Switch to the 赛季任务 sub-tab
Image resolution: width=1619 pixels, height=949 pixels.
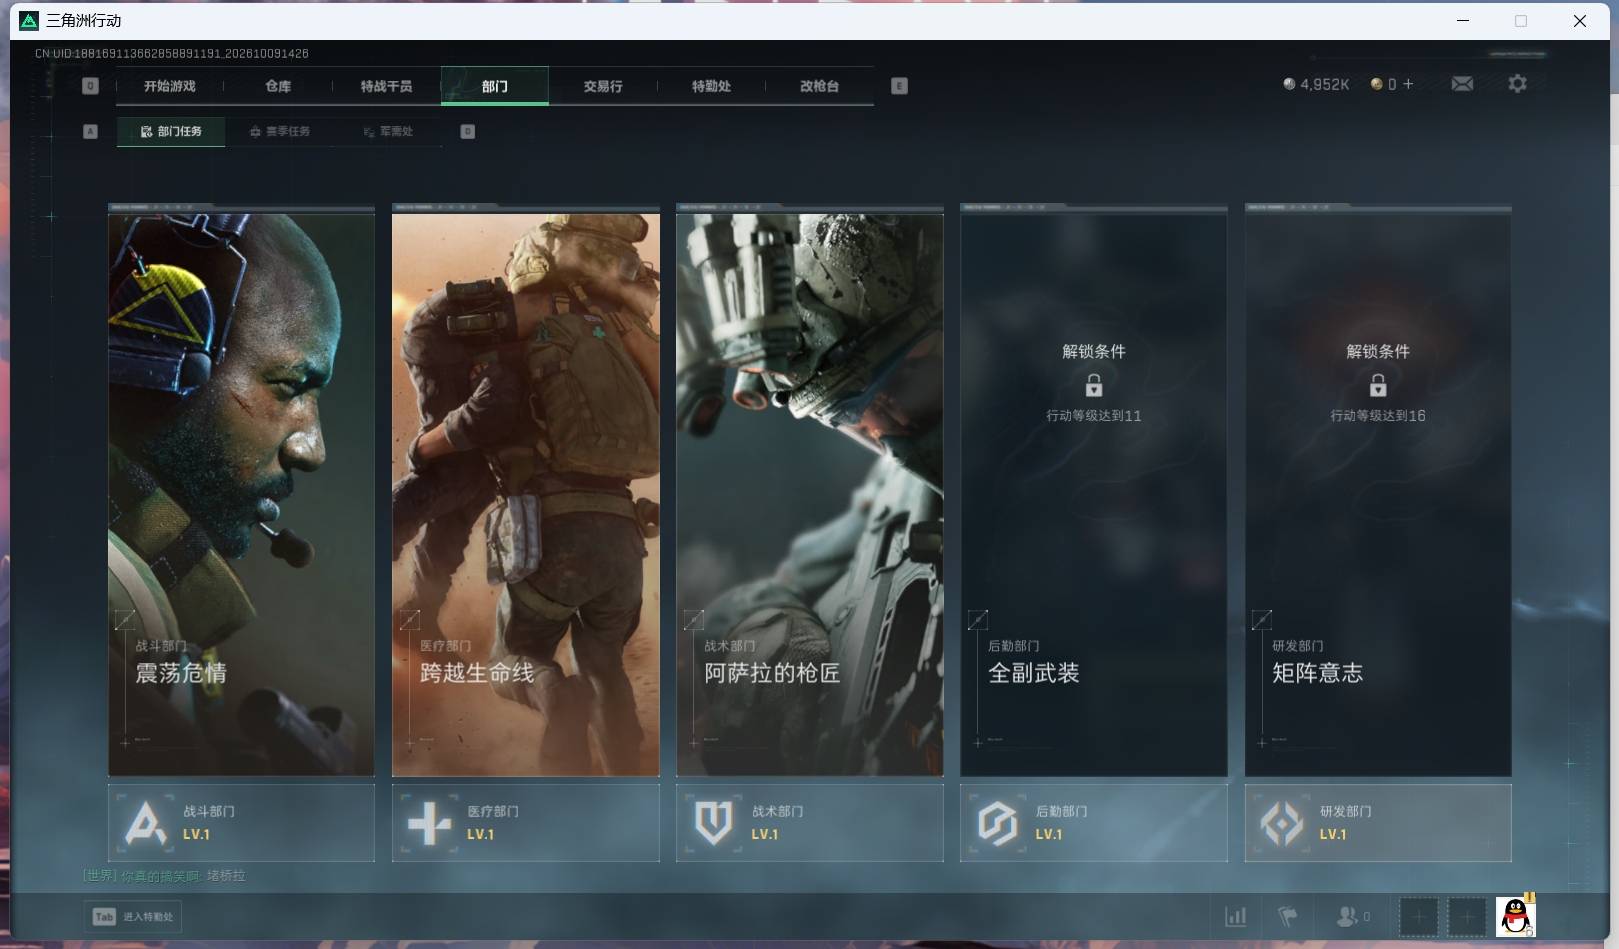280,131
